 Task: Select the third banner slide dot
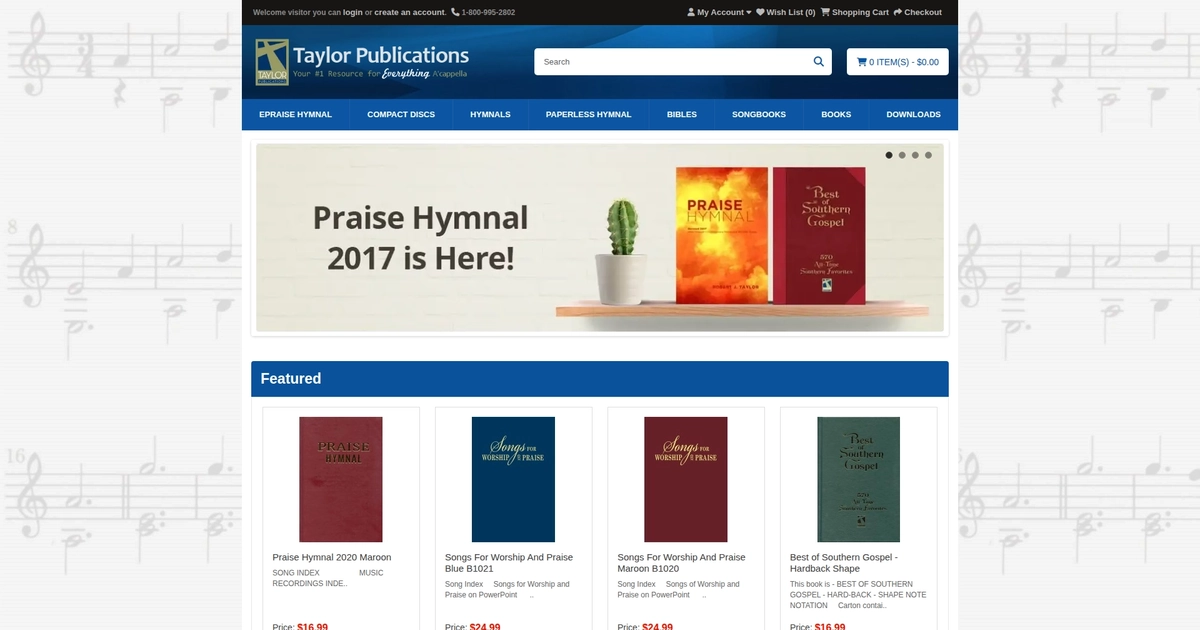[x=915, y=155]
